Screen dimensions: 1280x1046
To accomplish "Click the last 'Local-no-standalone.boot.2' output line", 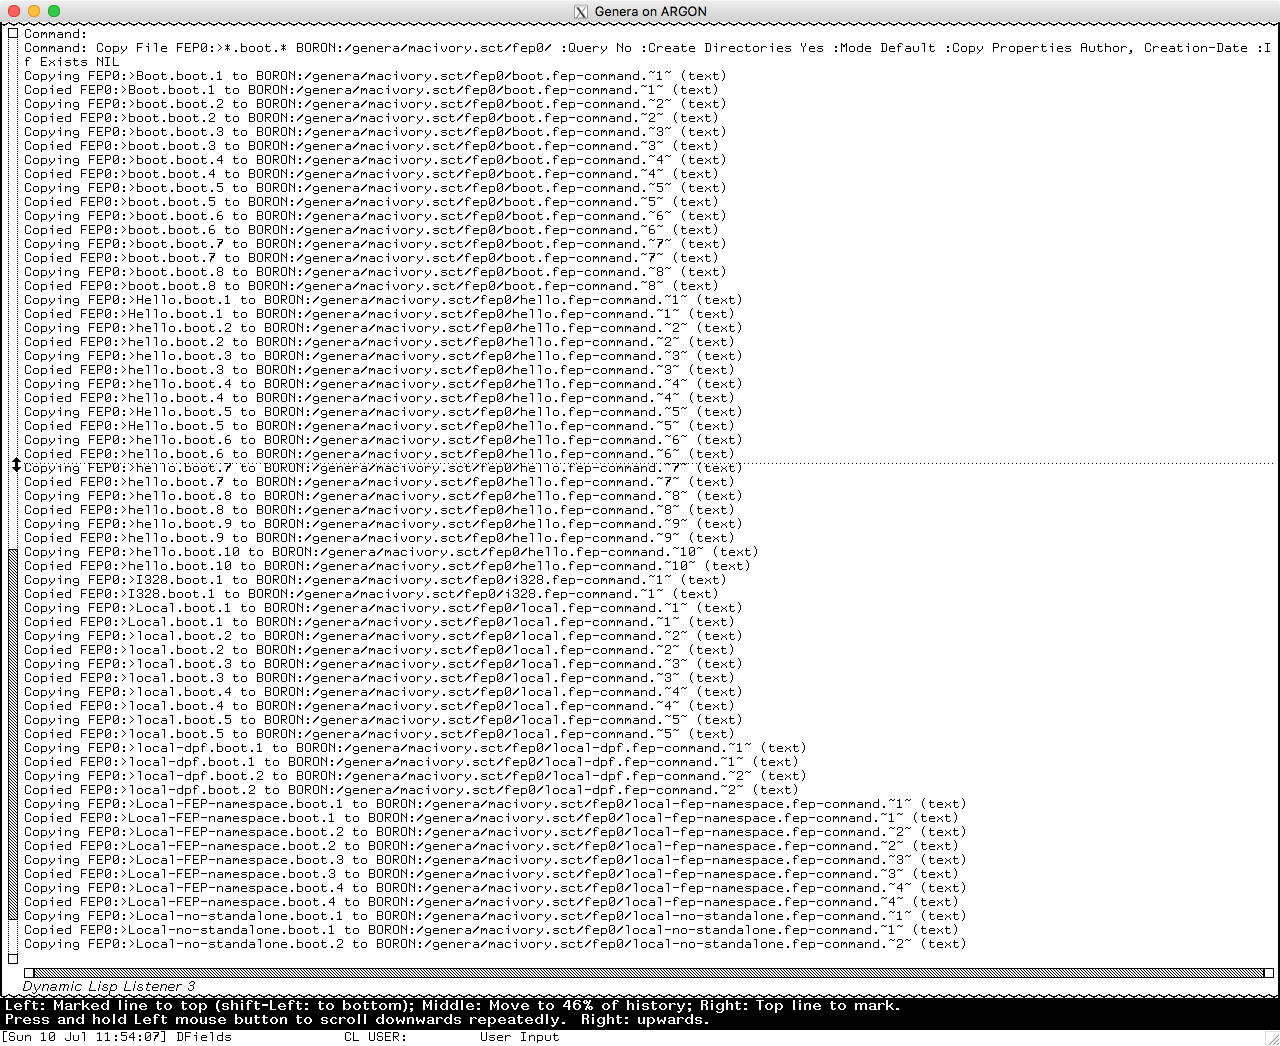I will click(x=494, y=944).
